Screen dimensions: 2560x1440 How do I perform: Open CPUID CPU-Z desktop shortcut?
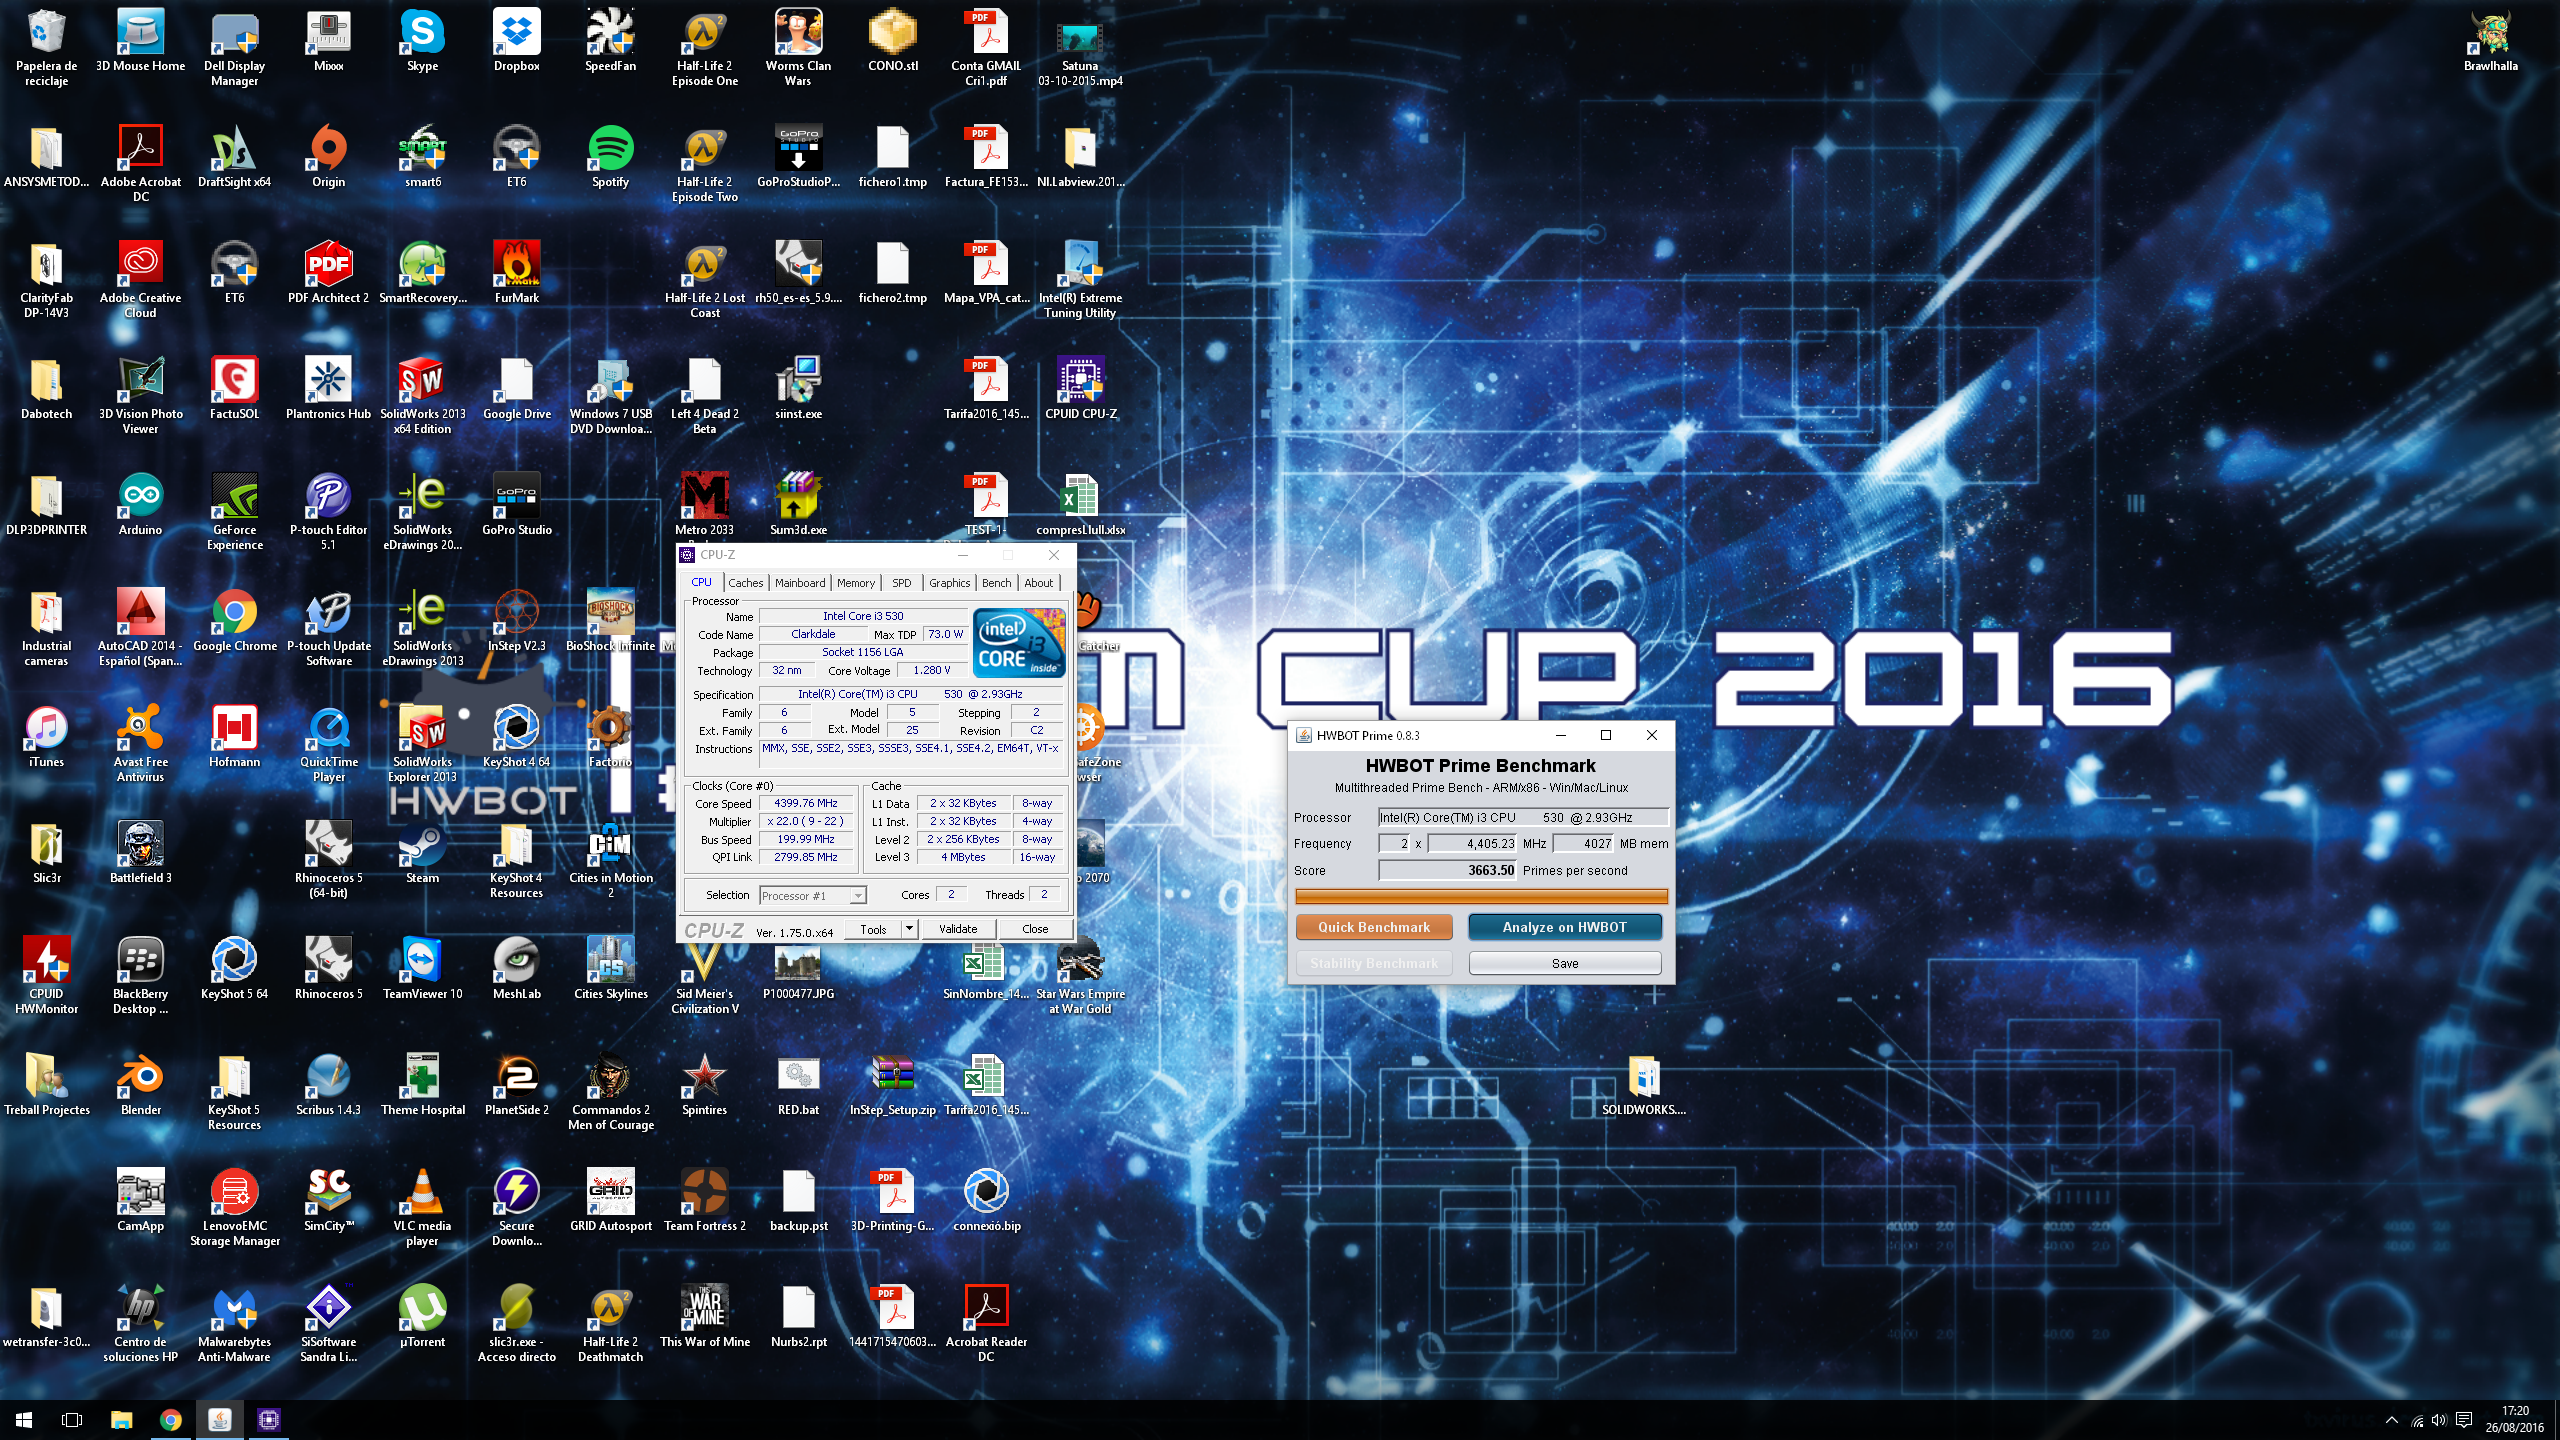[1080, 389]
